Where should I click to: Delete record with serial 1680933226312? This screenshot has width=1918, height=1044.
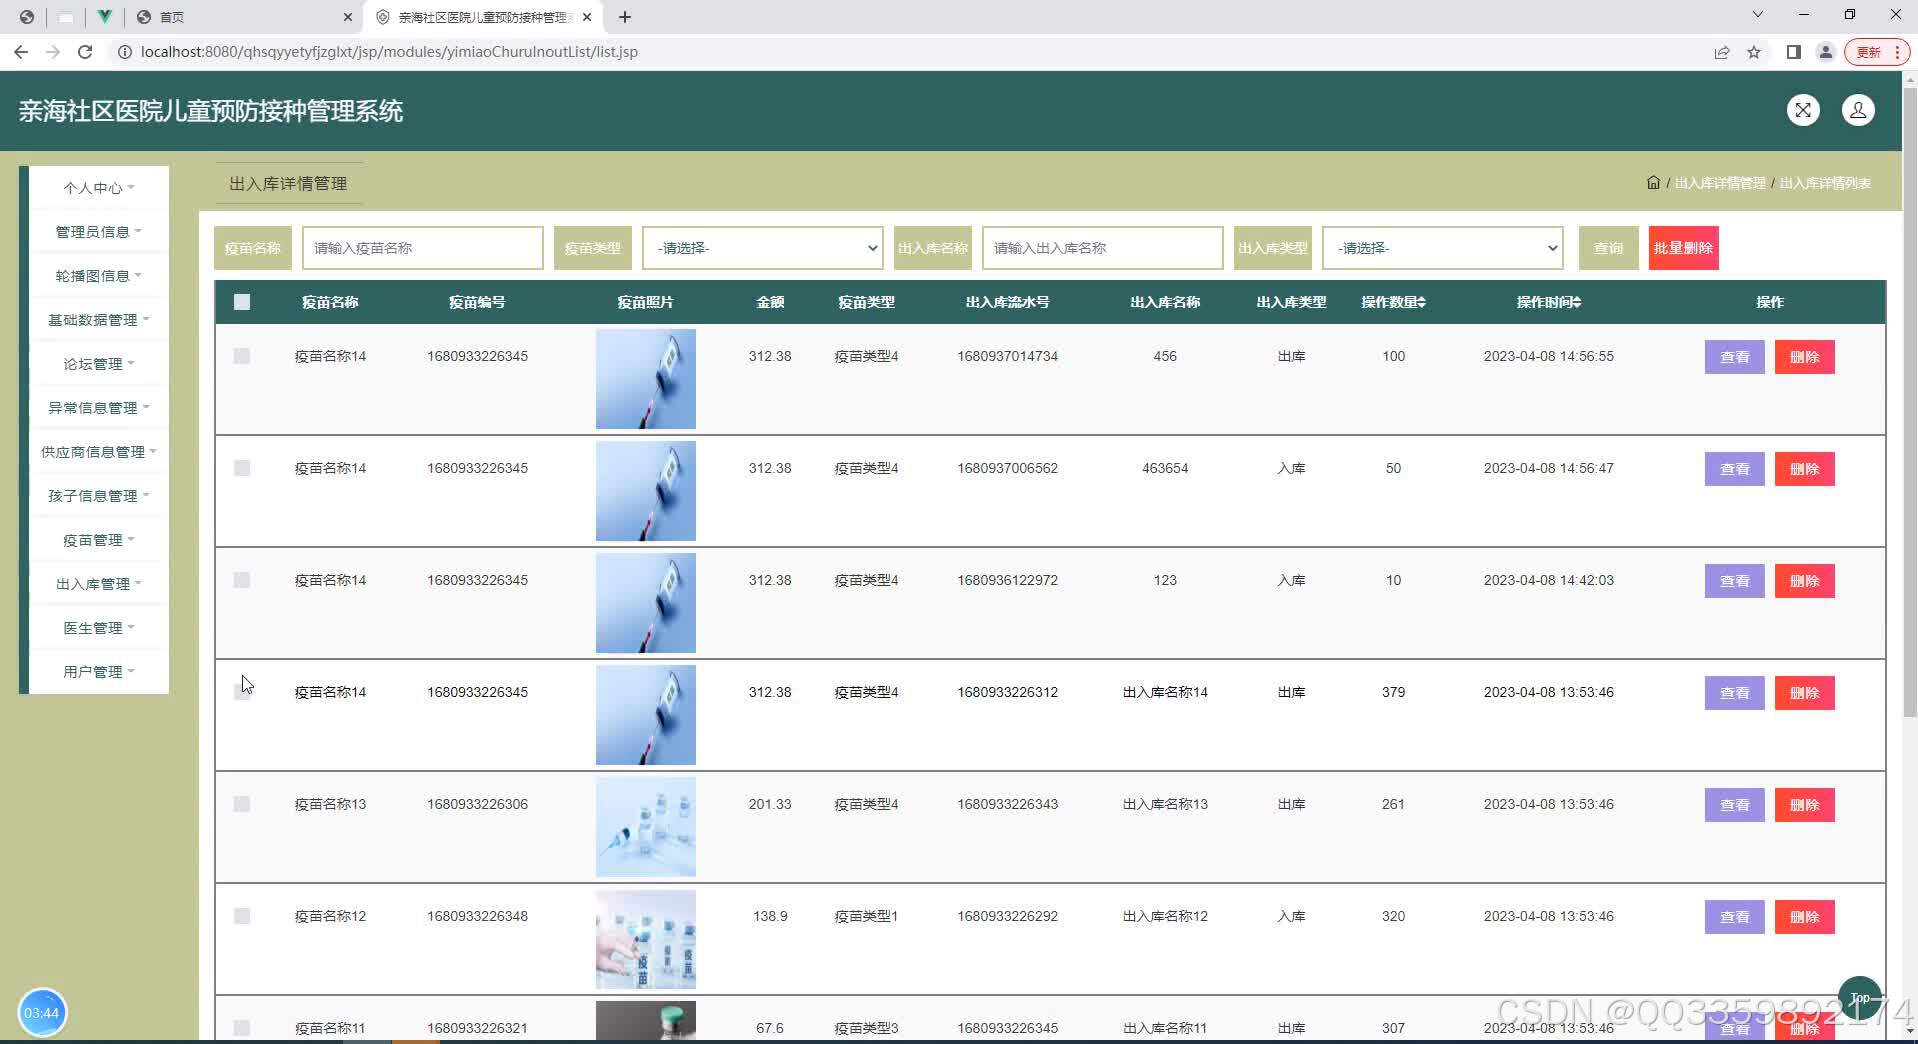(x=1804, y=693)
